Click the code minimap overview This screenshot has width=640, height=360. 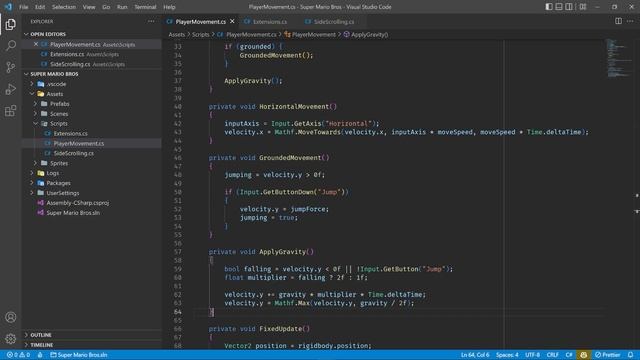(618, 58)
